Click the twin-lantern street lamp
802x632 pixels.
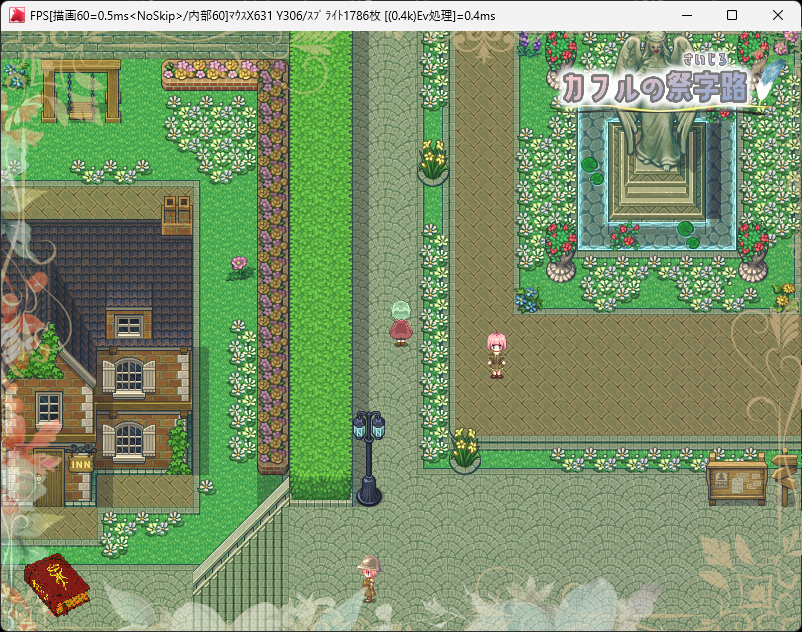(369, 459)
